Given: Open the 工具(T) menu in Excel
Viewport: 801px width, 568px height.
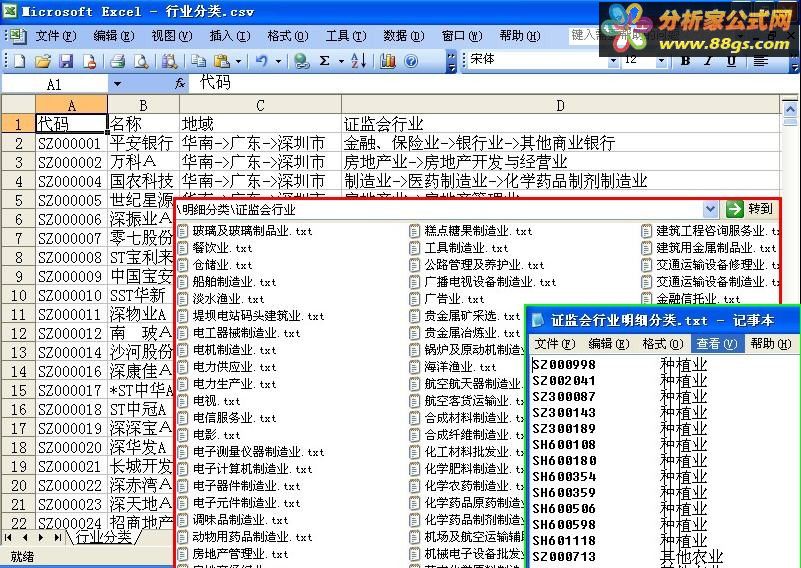Looking at the screenshot, I should 346,36.
